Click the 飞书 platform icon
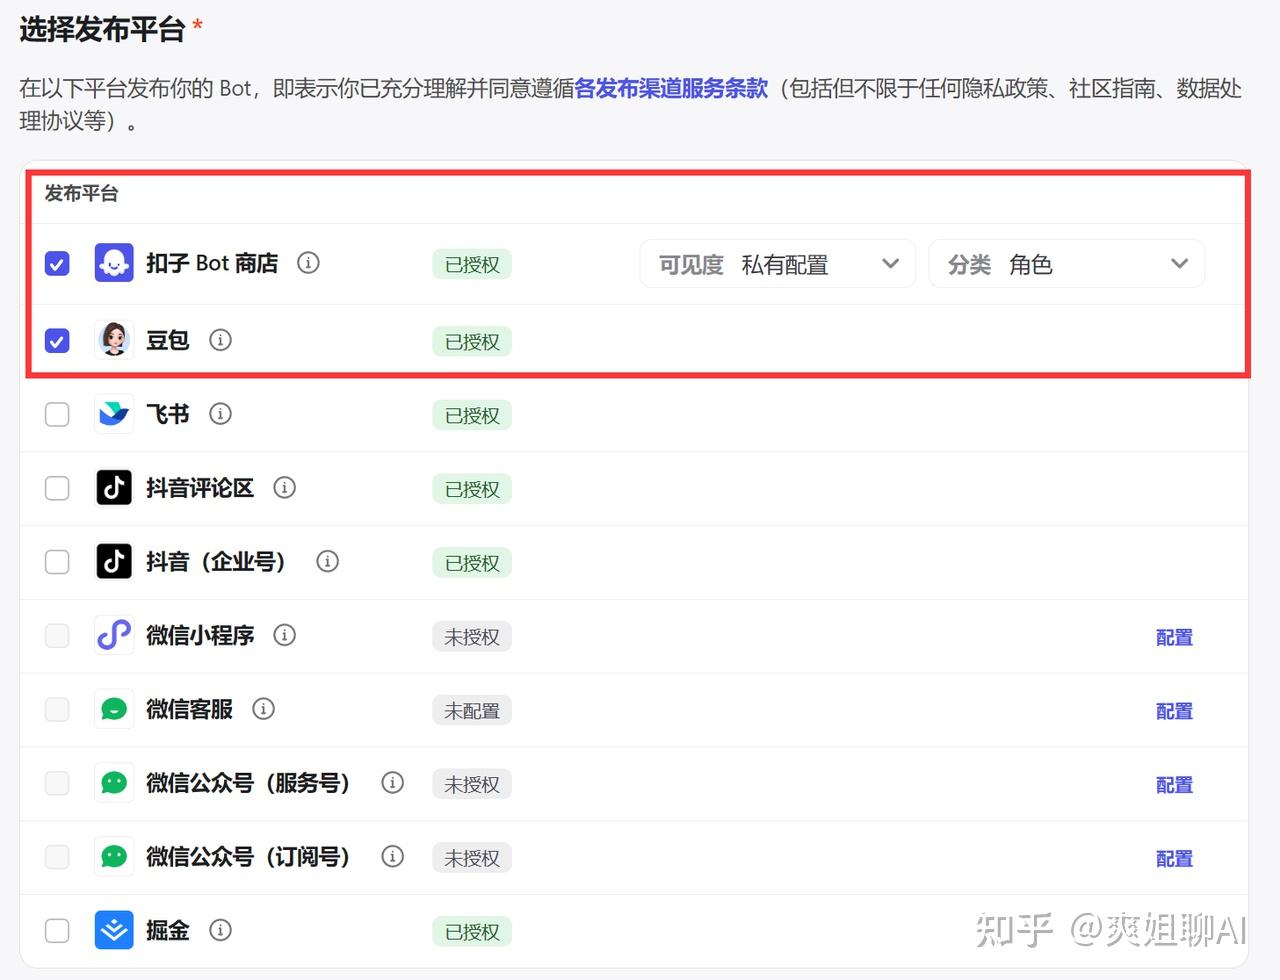Viewport: 1280px width, 980px height. pyautogui.click(x=114, y=414)
